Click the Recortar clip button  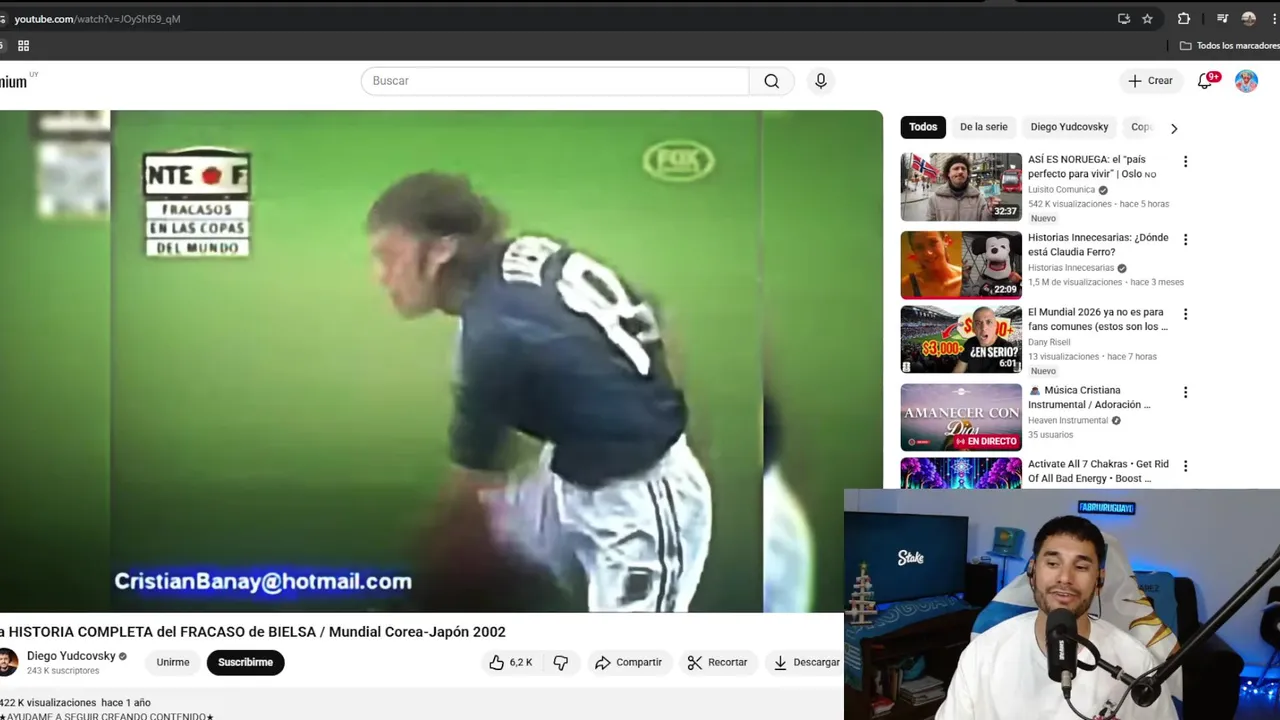tap(717, 662)
